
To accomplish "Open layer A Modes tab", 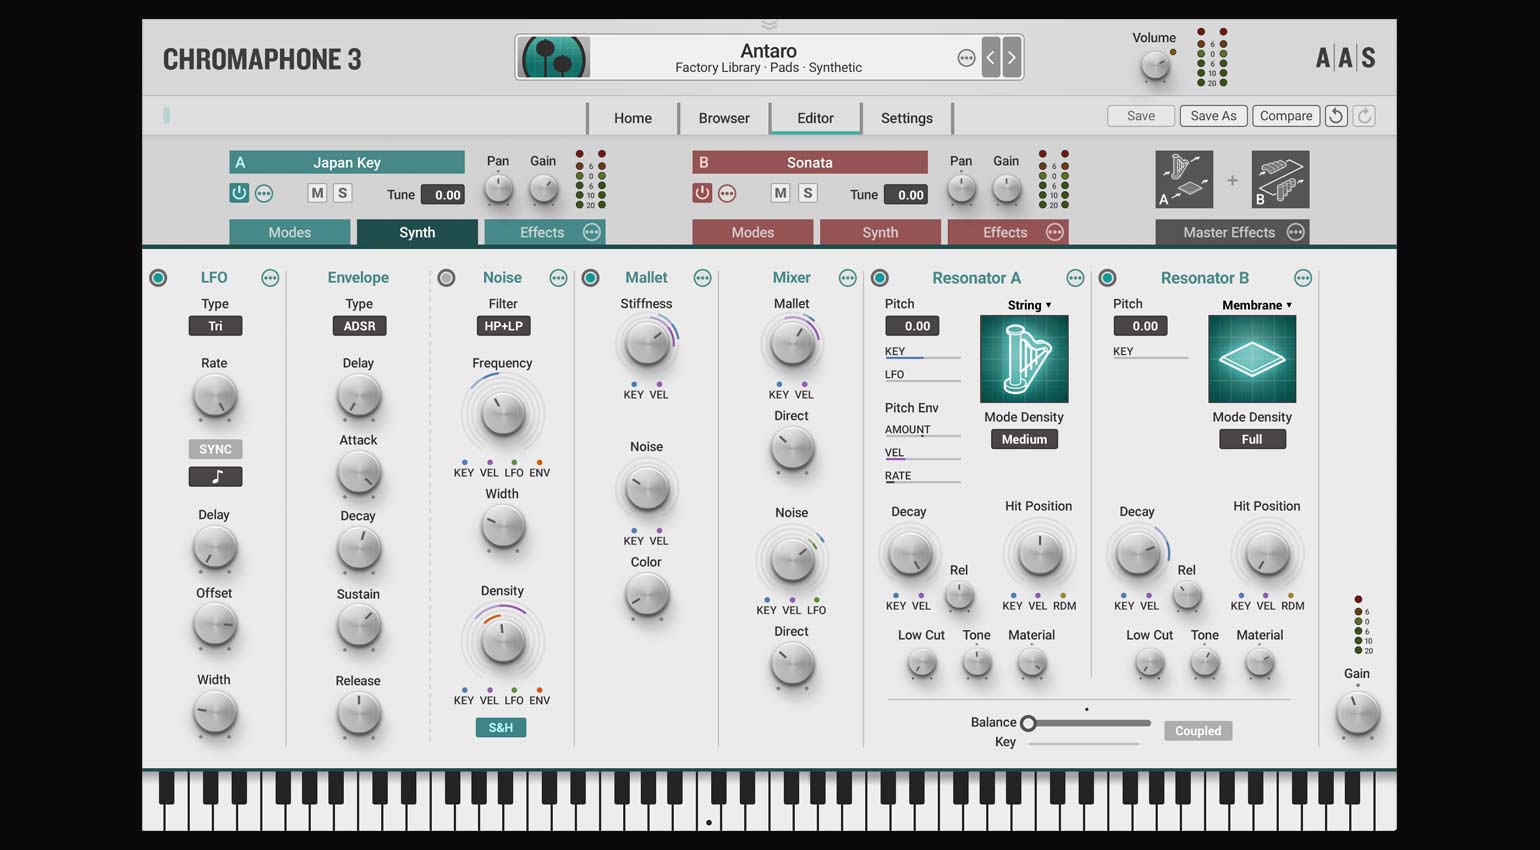I will [x=290, y=232].
